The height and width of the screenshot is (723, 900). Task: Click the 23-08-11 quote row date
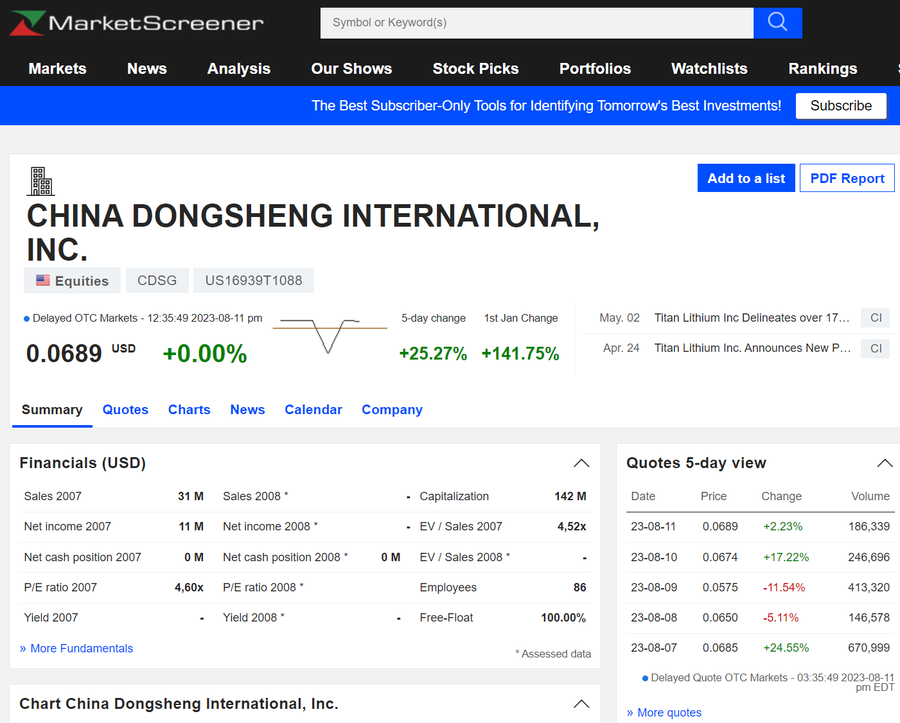click(x=653, y=527)
